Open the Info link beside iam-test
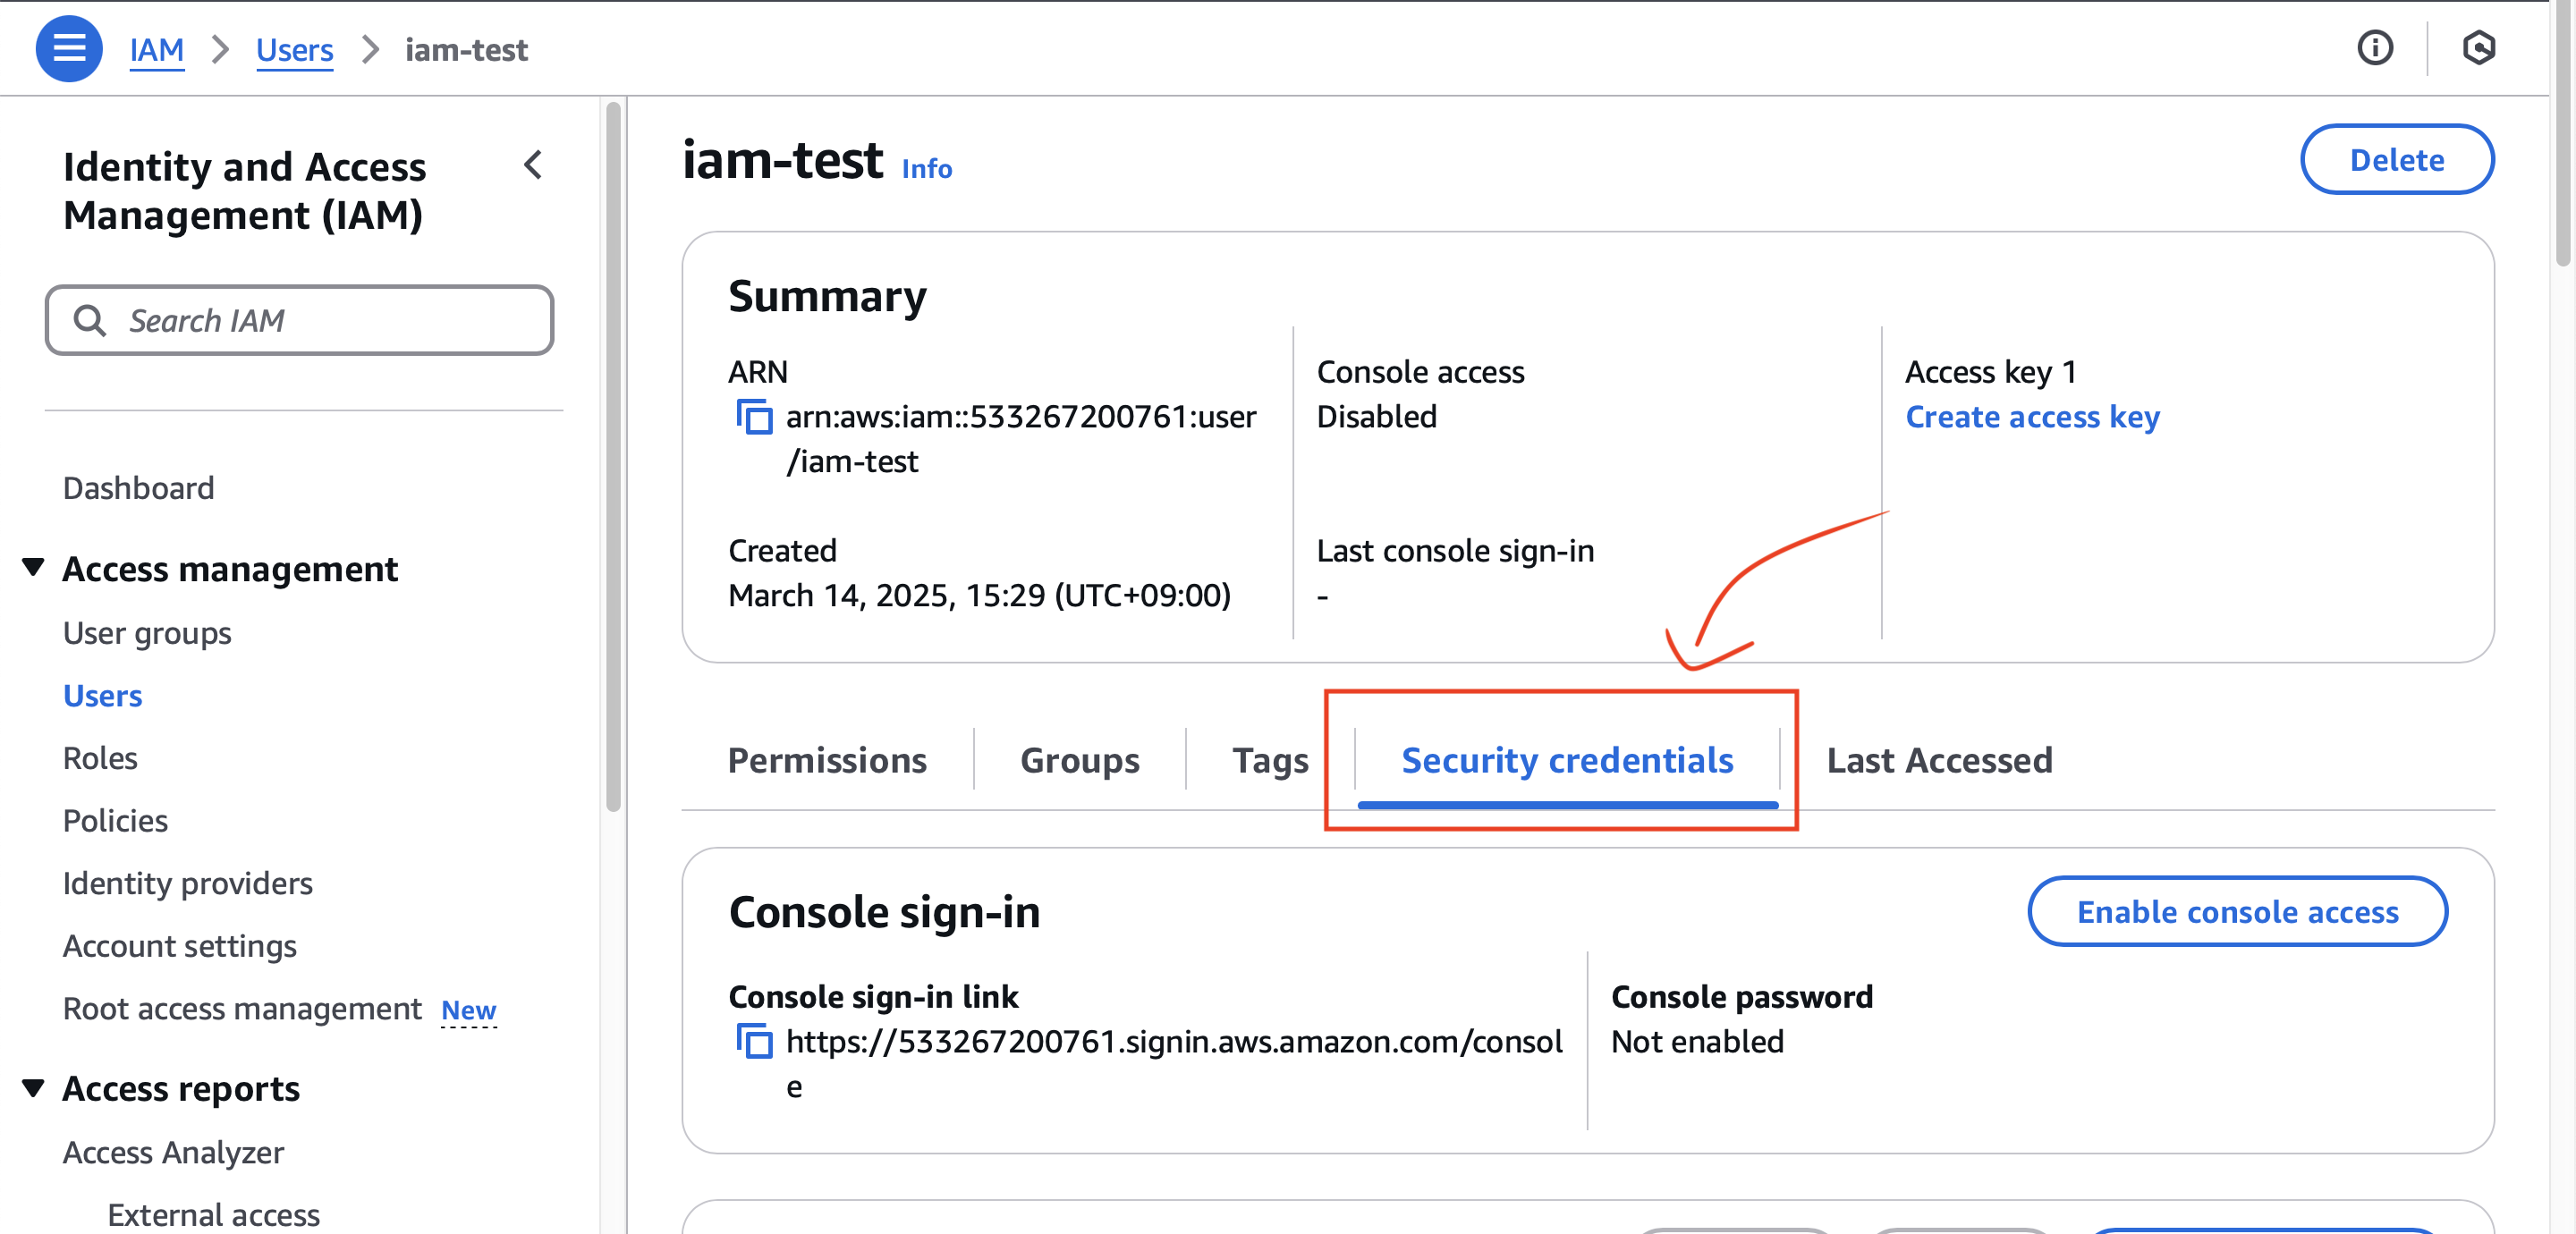The height and width of the screenshot is (1234, 2576). pyautogui.click(x=926, y=168)
